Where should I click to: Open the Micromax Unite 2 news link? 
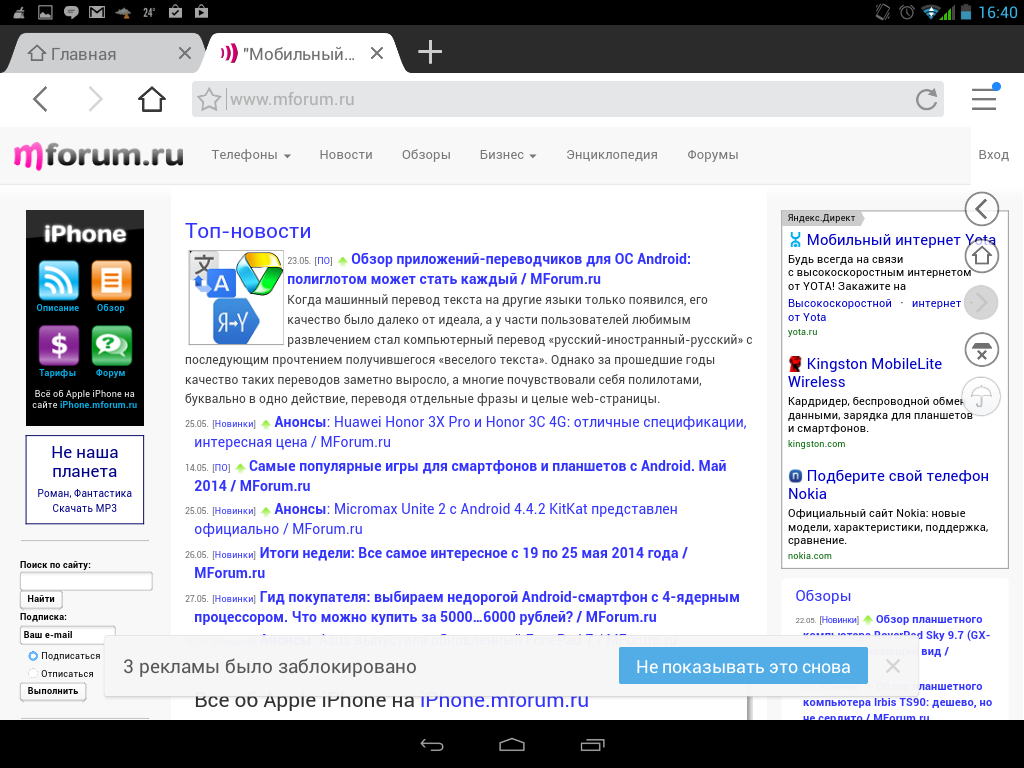(x=436, y=519)
